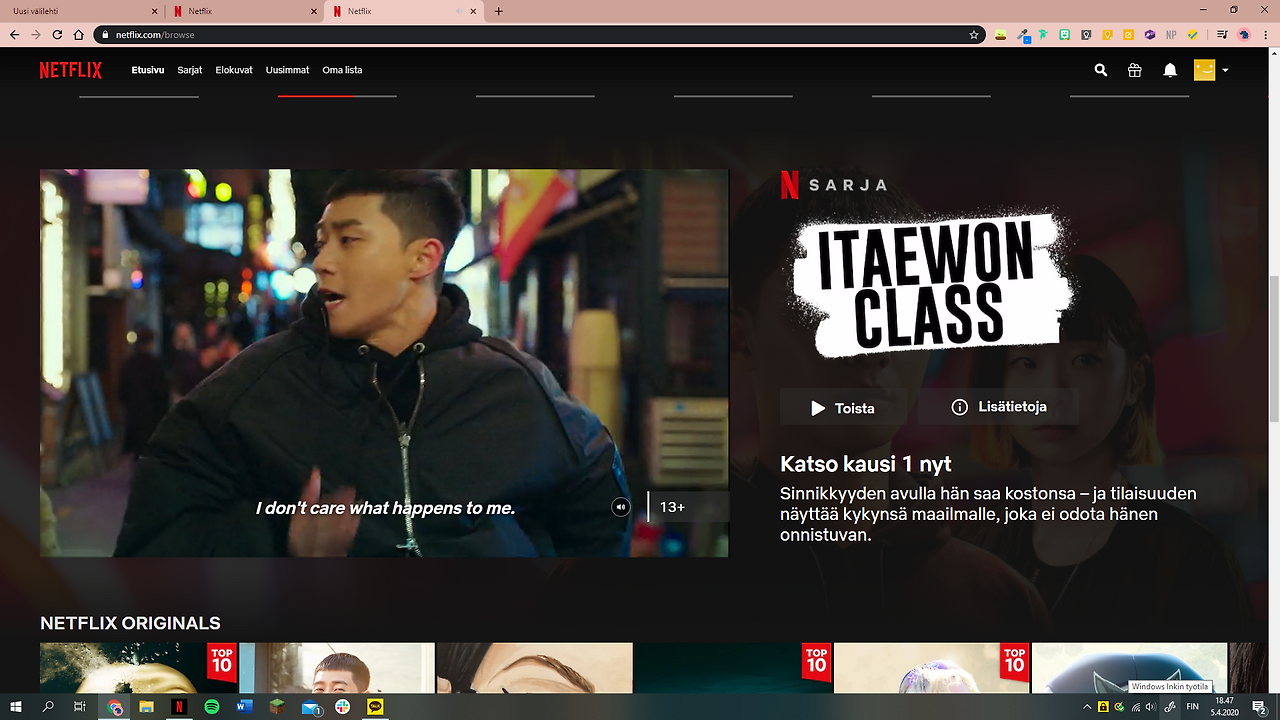Expand the profile menu caret
The image size is (1280, 720).
(x=1225, y=71)
